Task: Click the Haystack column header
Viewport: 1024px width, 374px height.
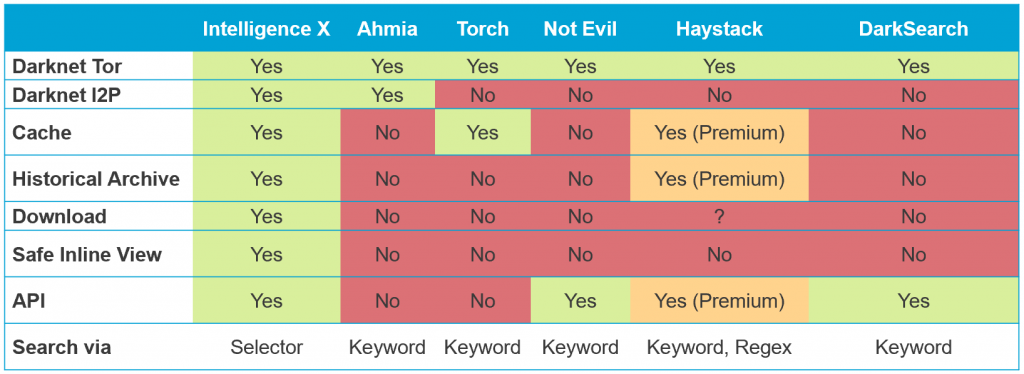Action: pyautogui.click(x=718, y=29)
